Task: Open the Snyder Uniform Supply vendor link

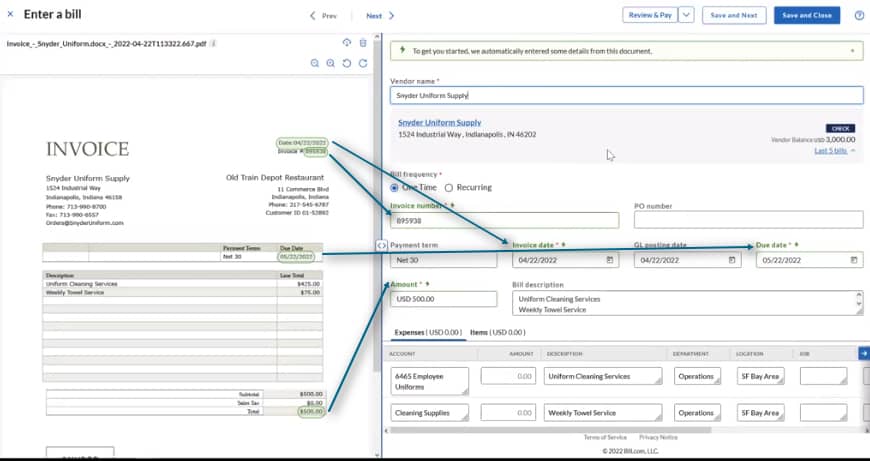Action: click(x=439, y=123)
